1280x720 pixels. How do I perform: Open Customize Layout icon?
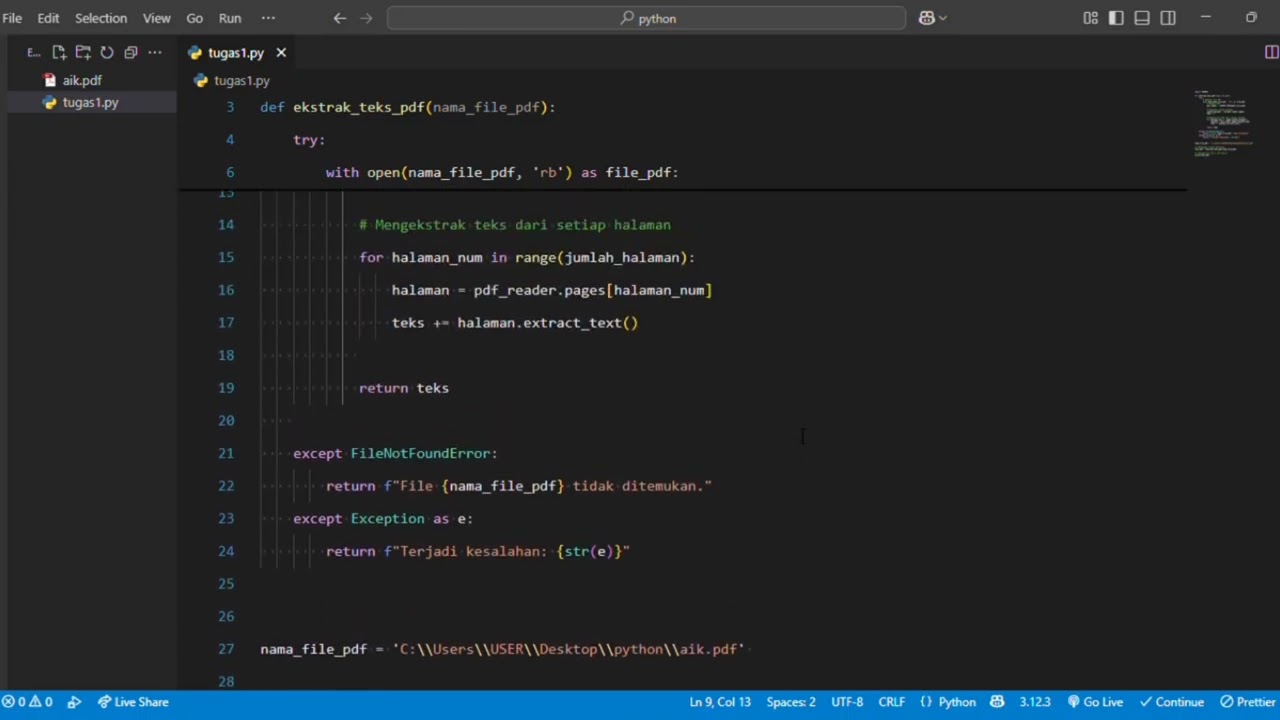1090,18
